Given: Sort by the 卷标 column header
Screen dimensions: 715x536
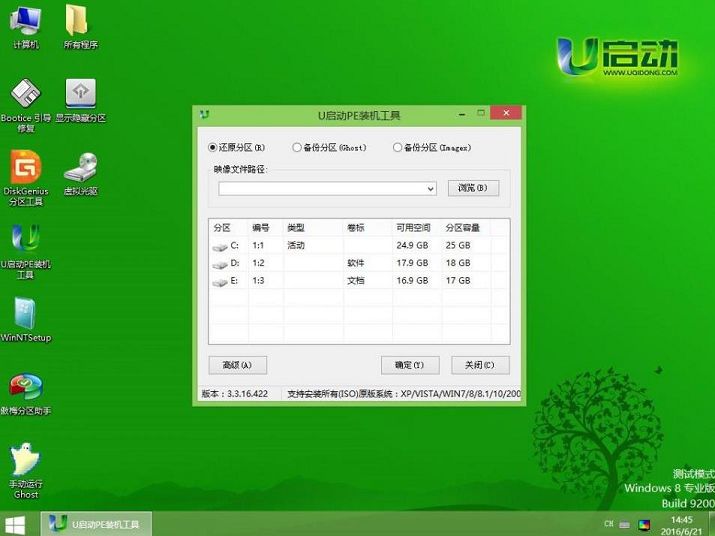Looking at the screenshot, I should [x=368, y=228].
